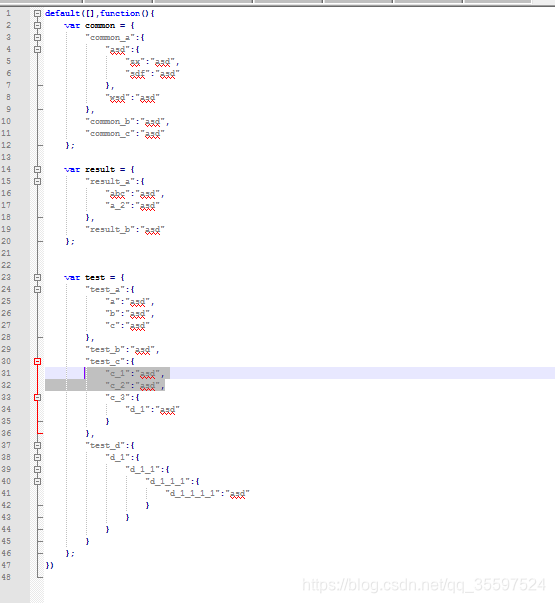555x603 pixels.
Task: Click the "test_b" key text
Action: 105,349
